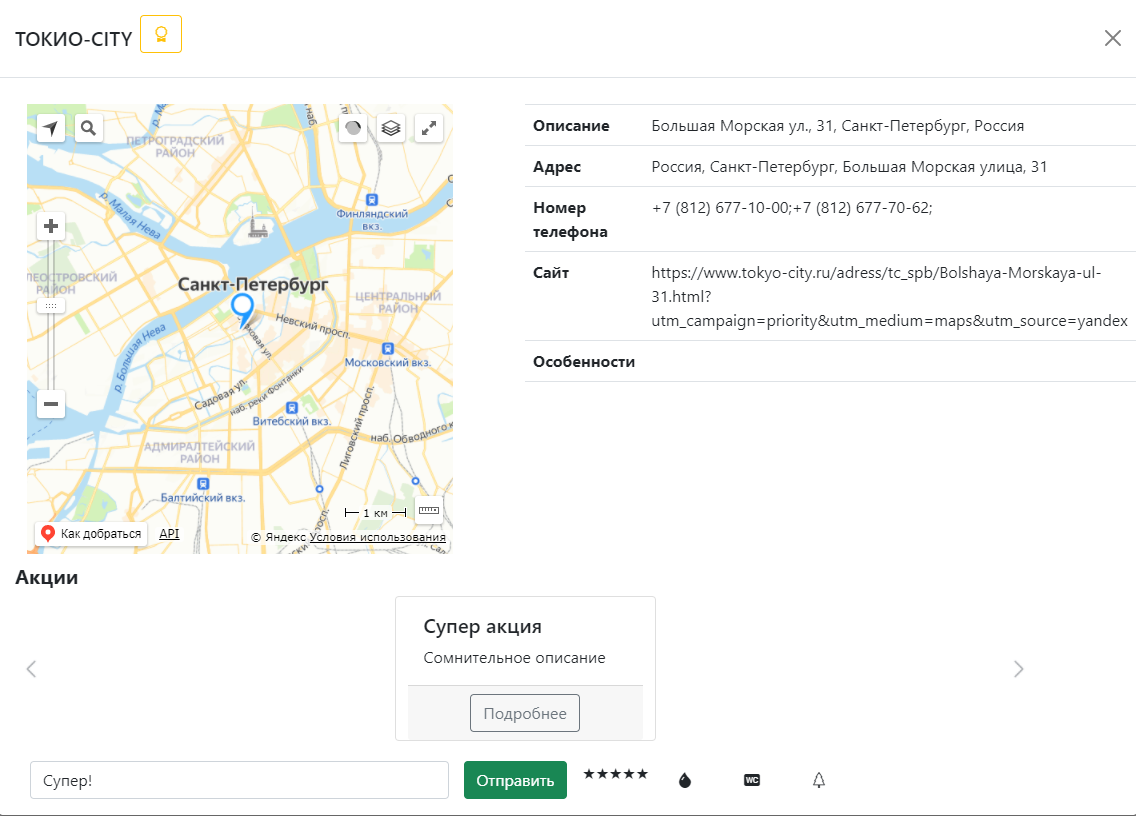Click the Описание value text
The width and height of the screenshot is (1136, 816).
(838, 126)
